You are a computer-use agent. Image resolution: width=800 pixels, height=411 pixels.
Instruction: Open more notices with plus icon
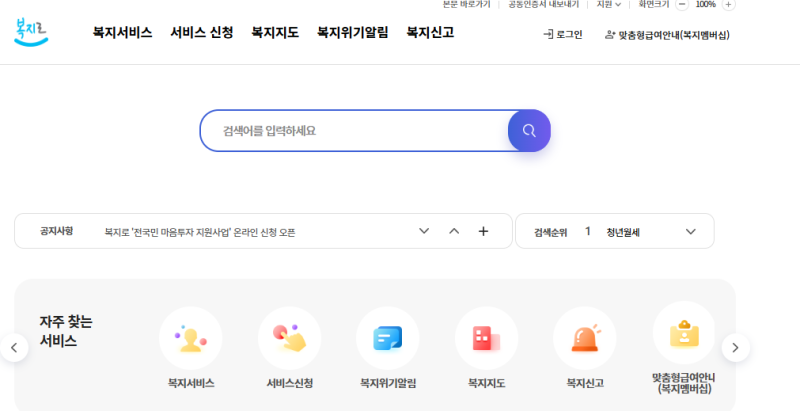click(x=483, y=231)
